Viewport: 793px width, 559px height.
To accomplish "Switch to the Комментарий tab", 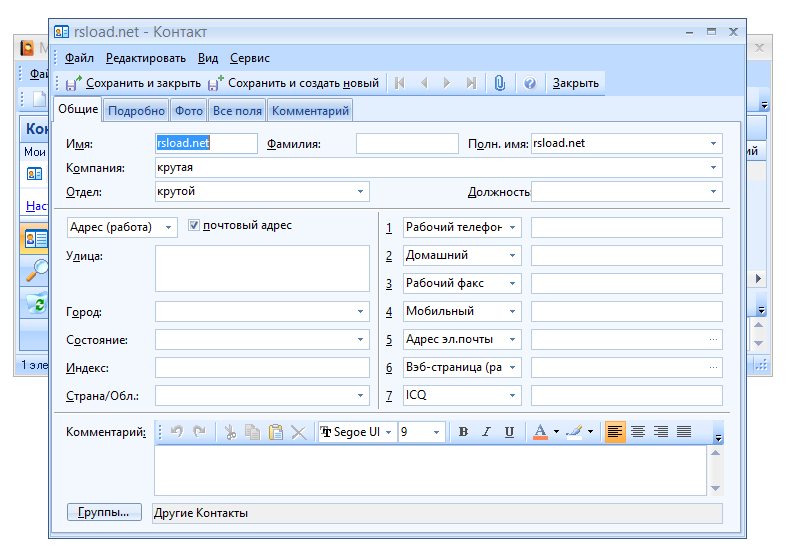I will click(x=311, y=111).
